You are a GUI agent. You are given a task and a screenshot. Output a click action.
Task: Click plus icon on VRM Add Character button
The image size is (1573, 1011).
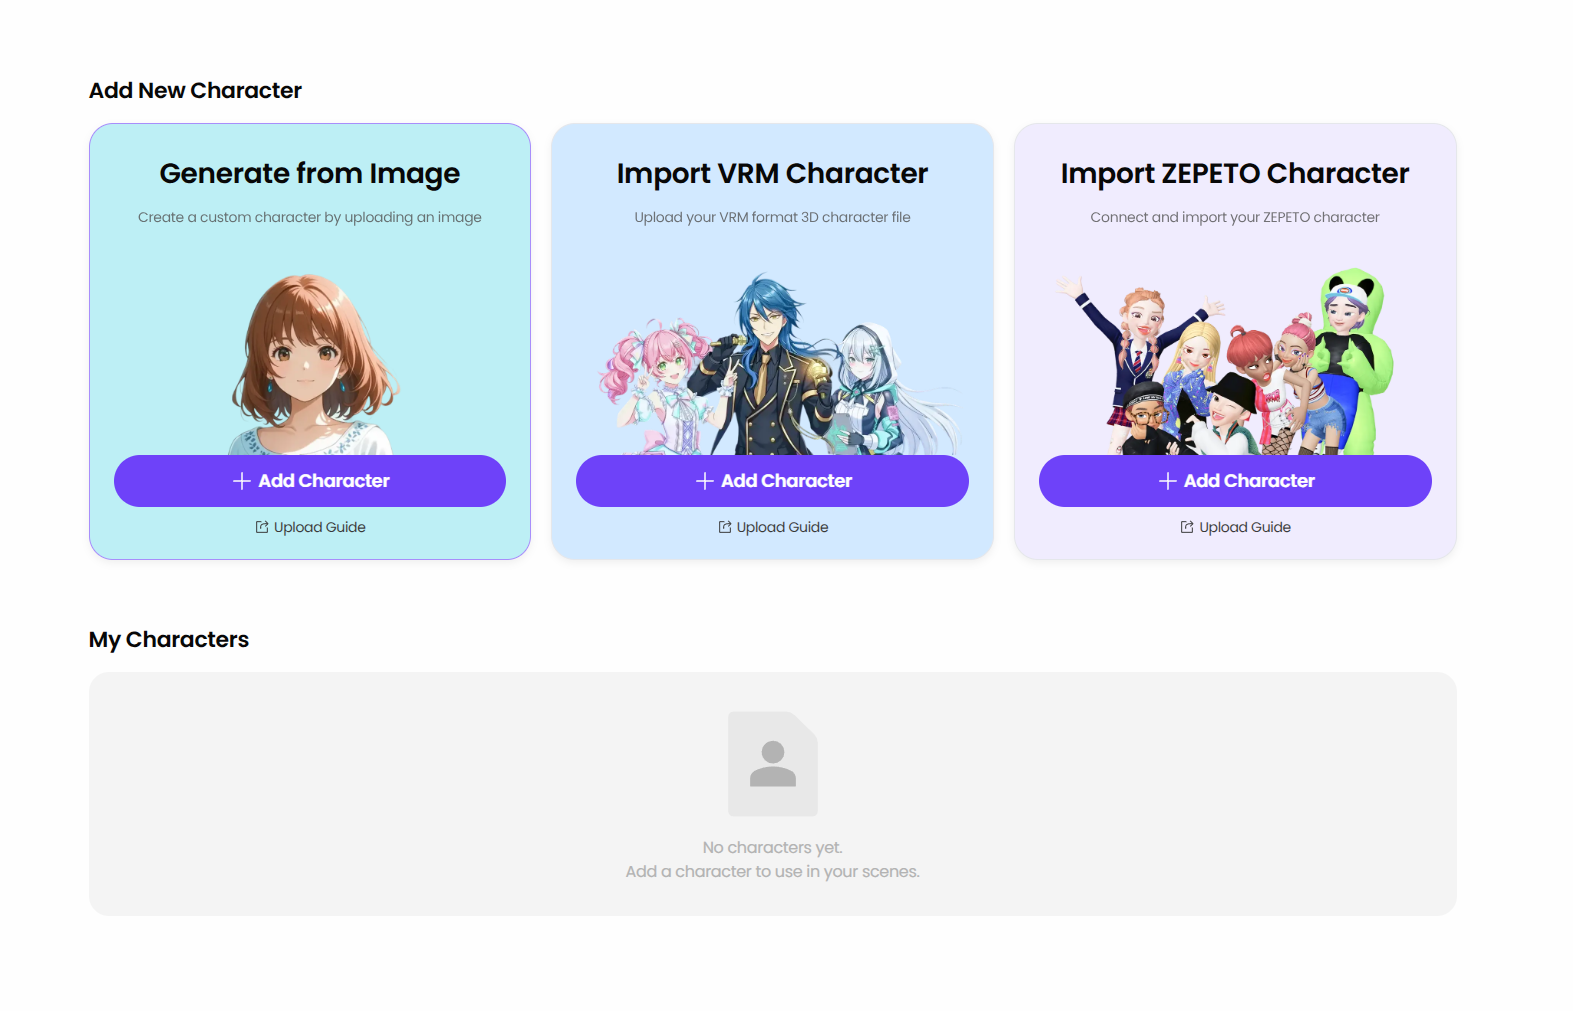coord(704,481)
